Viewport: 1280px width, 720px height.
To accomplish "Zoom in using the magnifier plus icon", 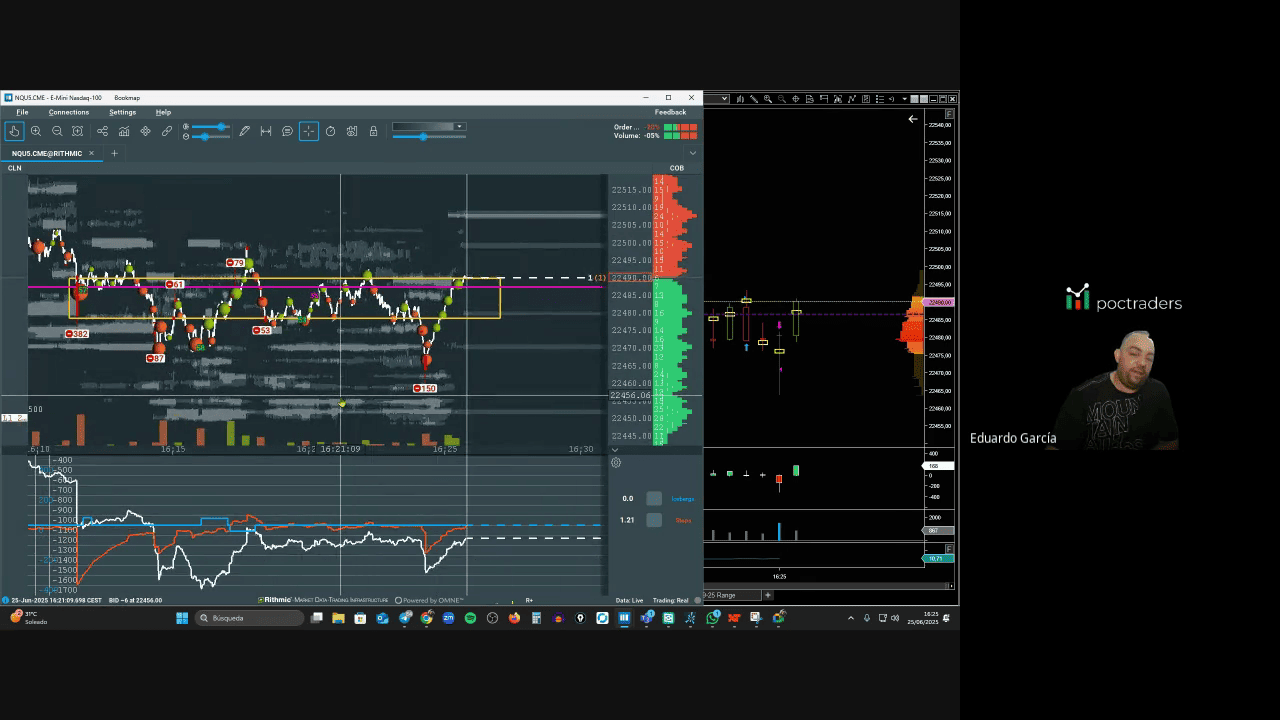I will pos(36,131).
